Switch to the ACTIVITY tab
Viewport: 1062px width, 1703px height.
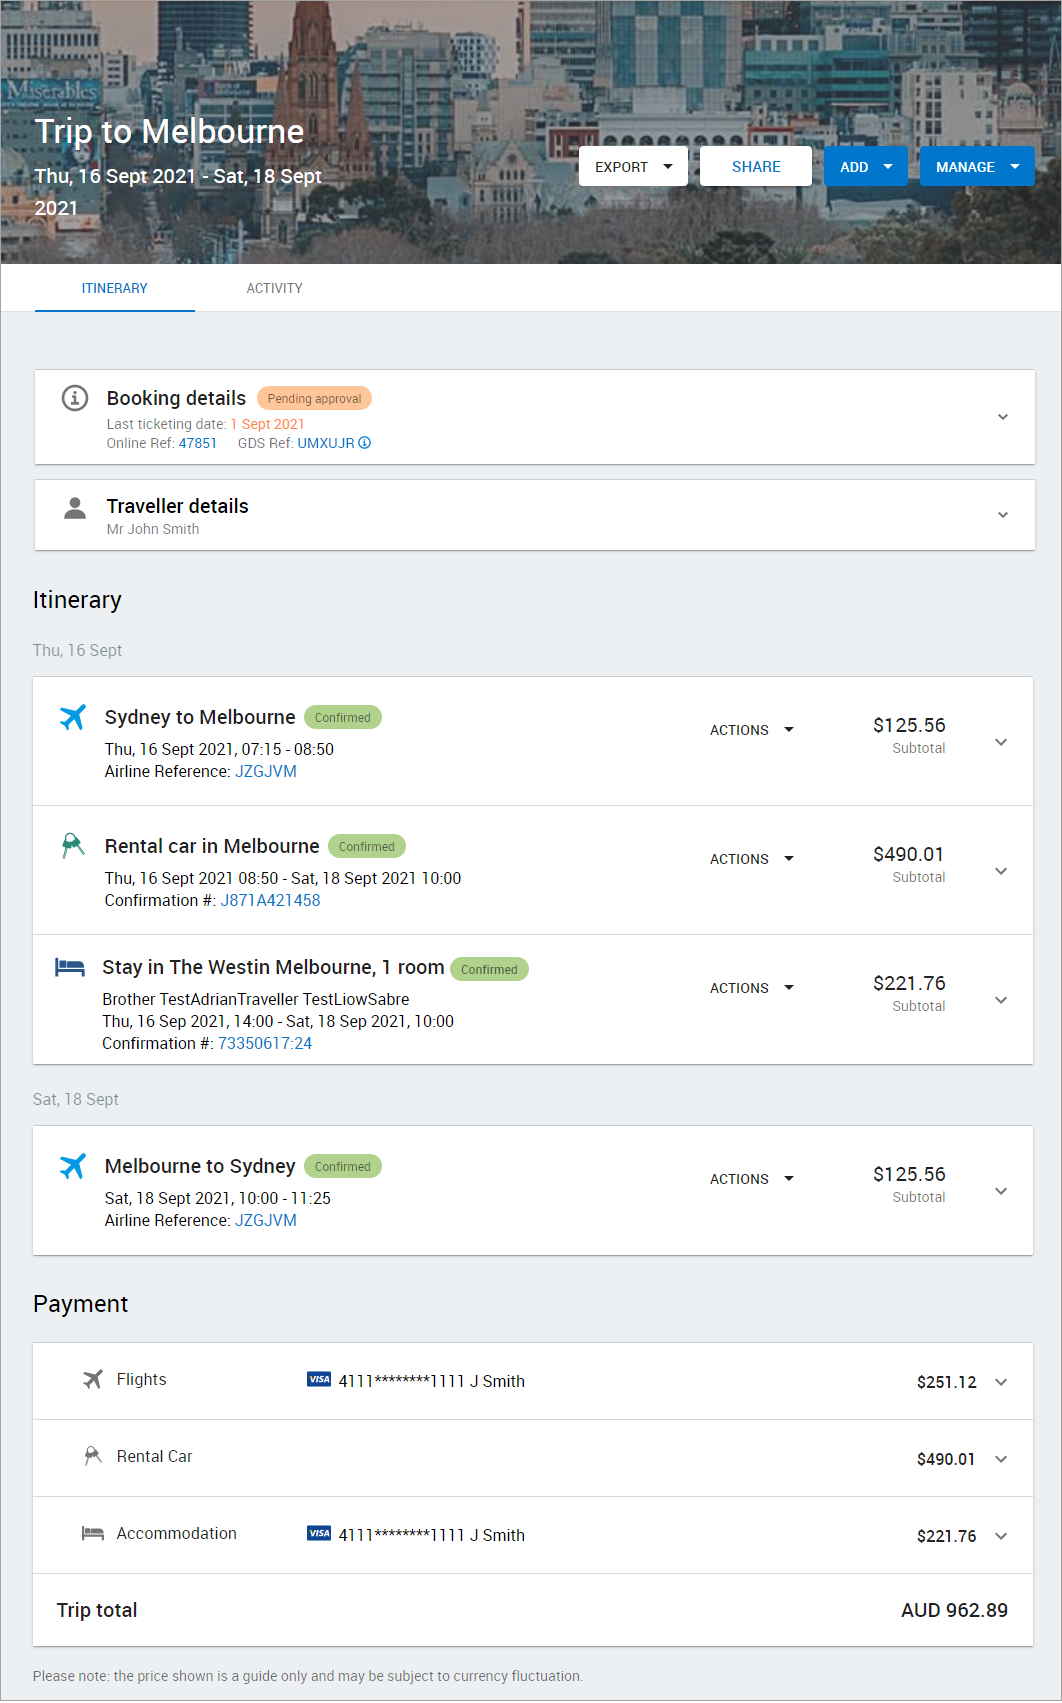click(x=275, y=288)
